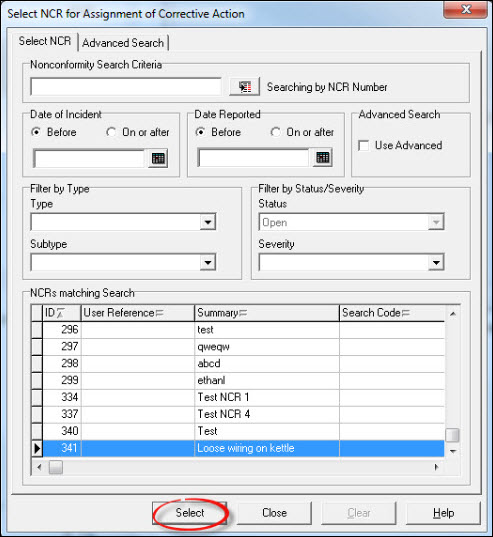Open the Select NCR tab
Screen dimensions: 493x537
pyautogui.click(x=45, y=41)
